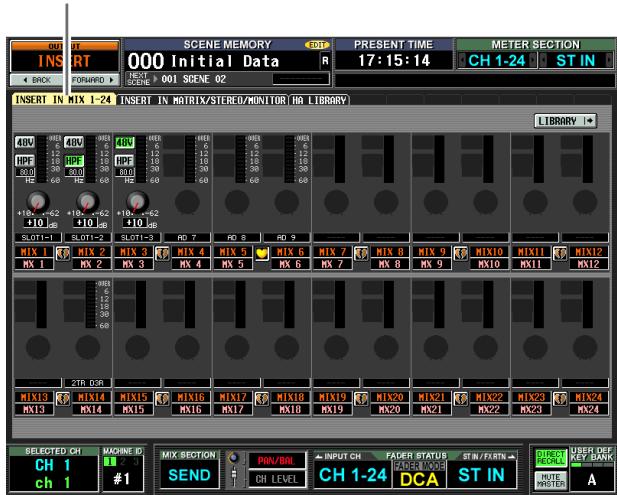The width and height of the screenshot is (617, 495).
Task: Click the MIX24 channel button
Action: coord(589,397)
